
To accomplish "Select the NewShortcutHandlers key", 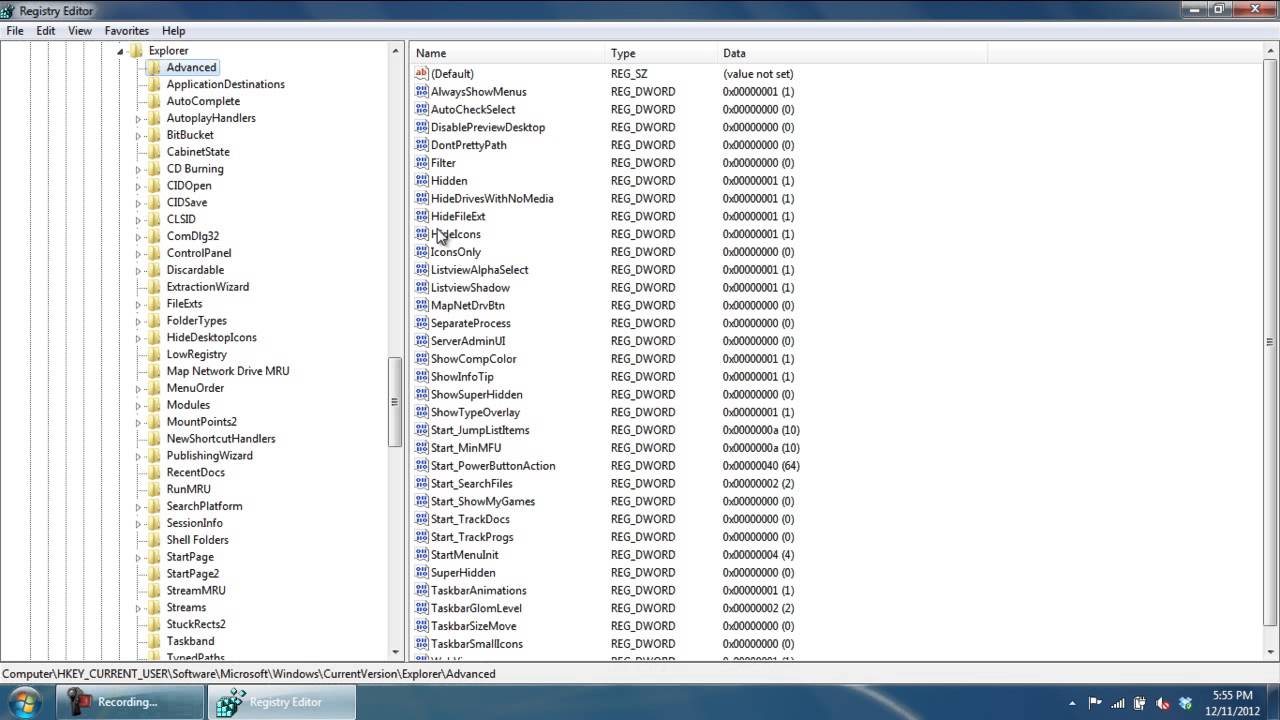I will click(x=221, y=438).
